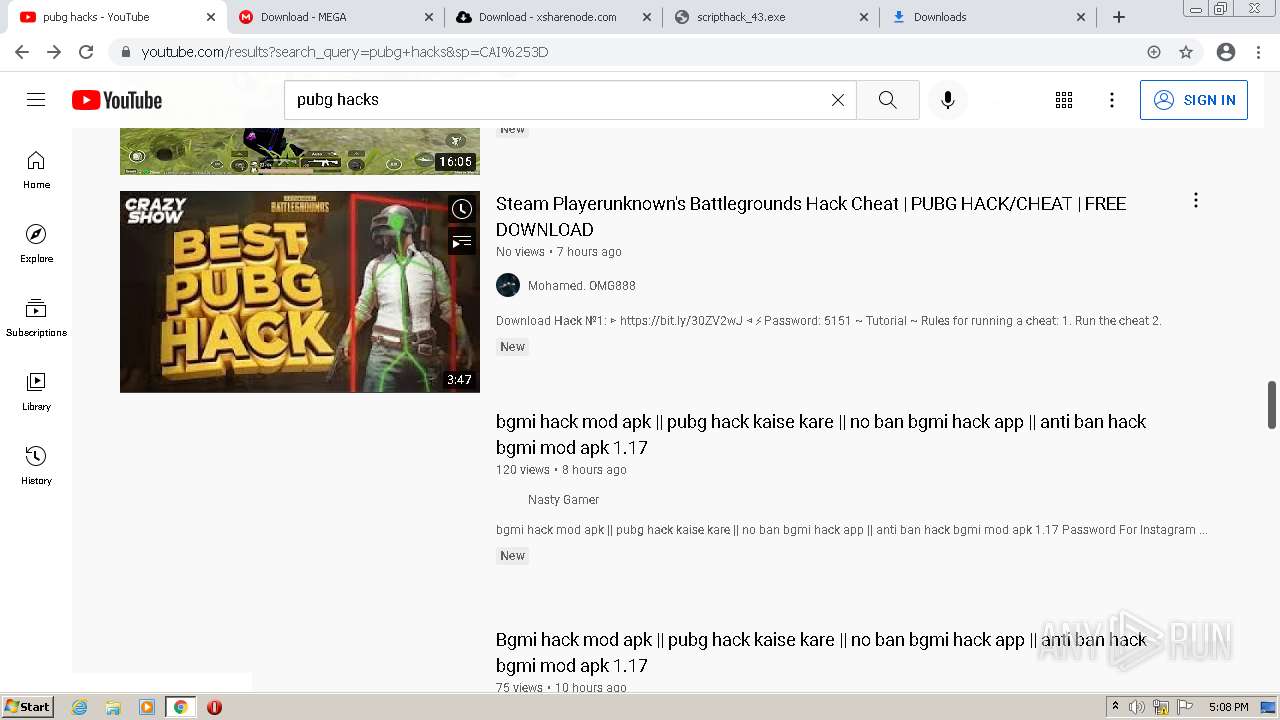This screenshot has width=1280, height=720.
Task: Go forward in browser
Action: click(x=54, y=52)
